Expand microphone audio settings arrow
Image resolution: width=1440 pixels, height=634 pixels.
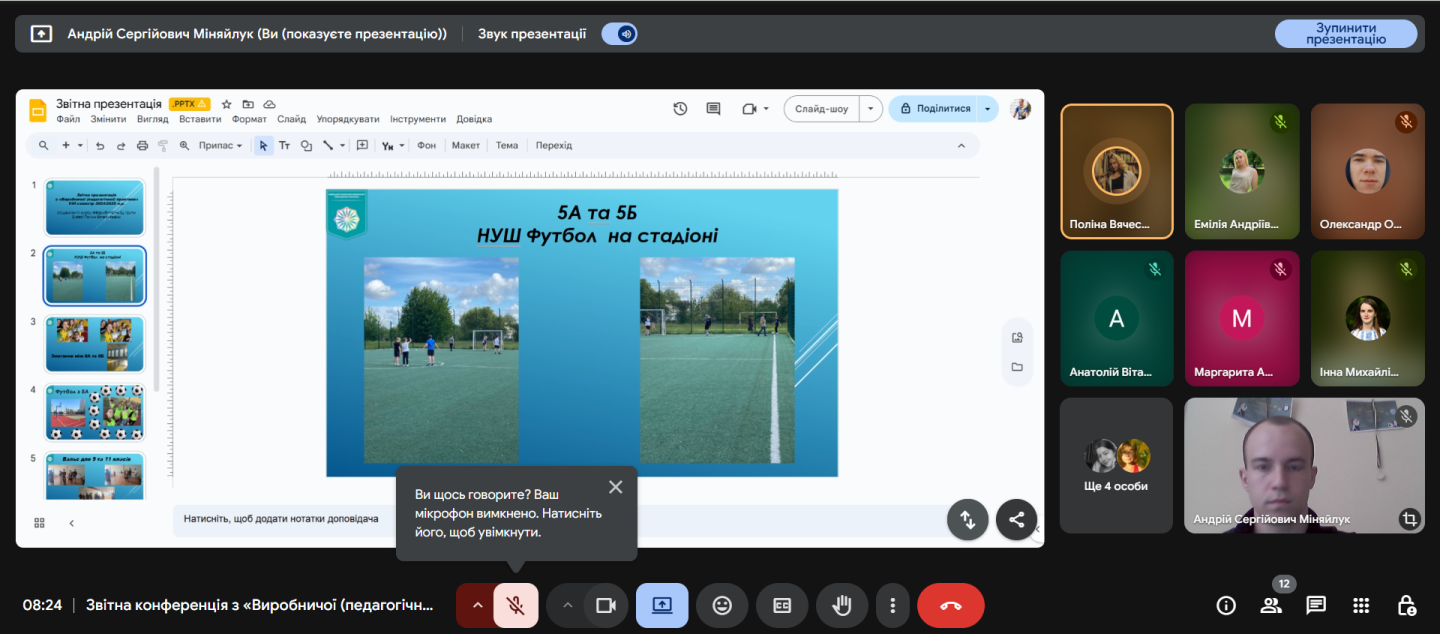tap(477, 605)
